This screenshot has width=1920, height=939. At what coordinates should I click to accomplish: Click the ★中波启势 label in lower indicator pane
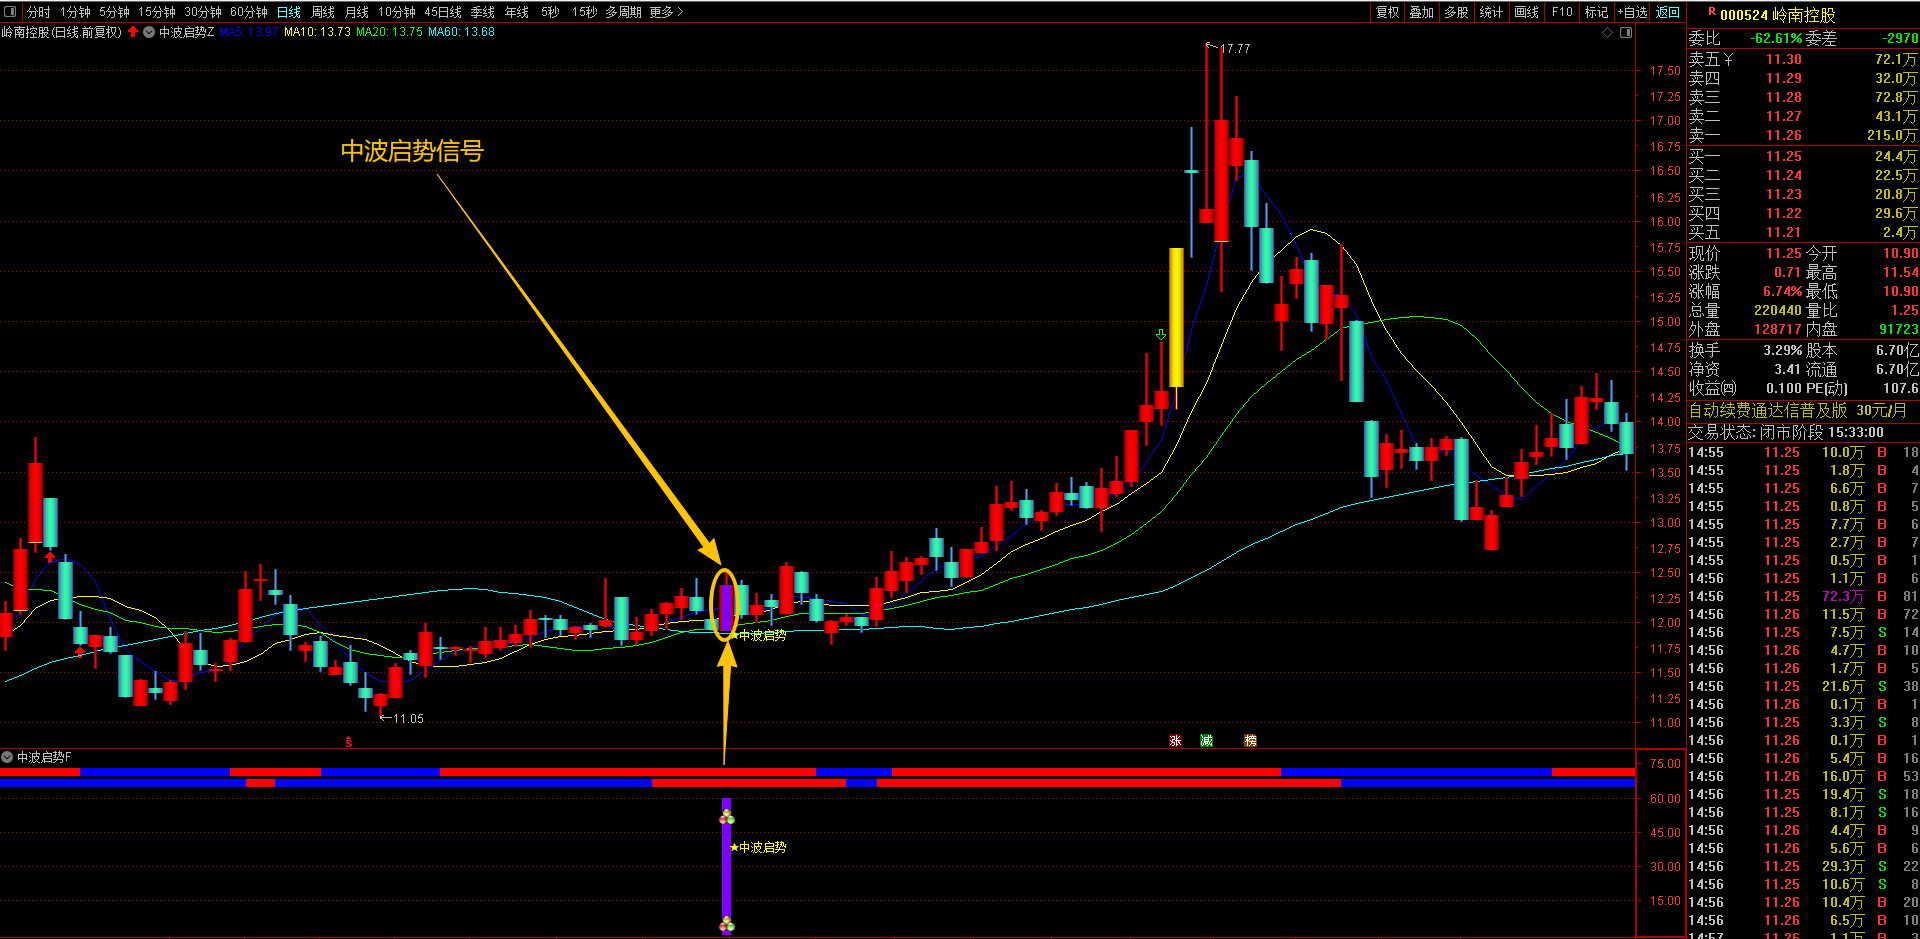[x=758, y=847]
